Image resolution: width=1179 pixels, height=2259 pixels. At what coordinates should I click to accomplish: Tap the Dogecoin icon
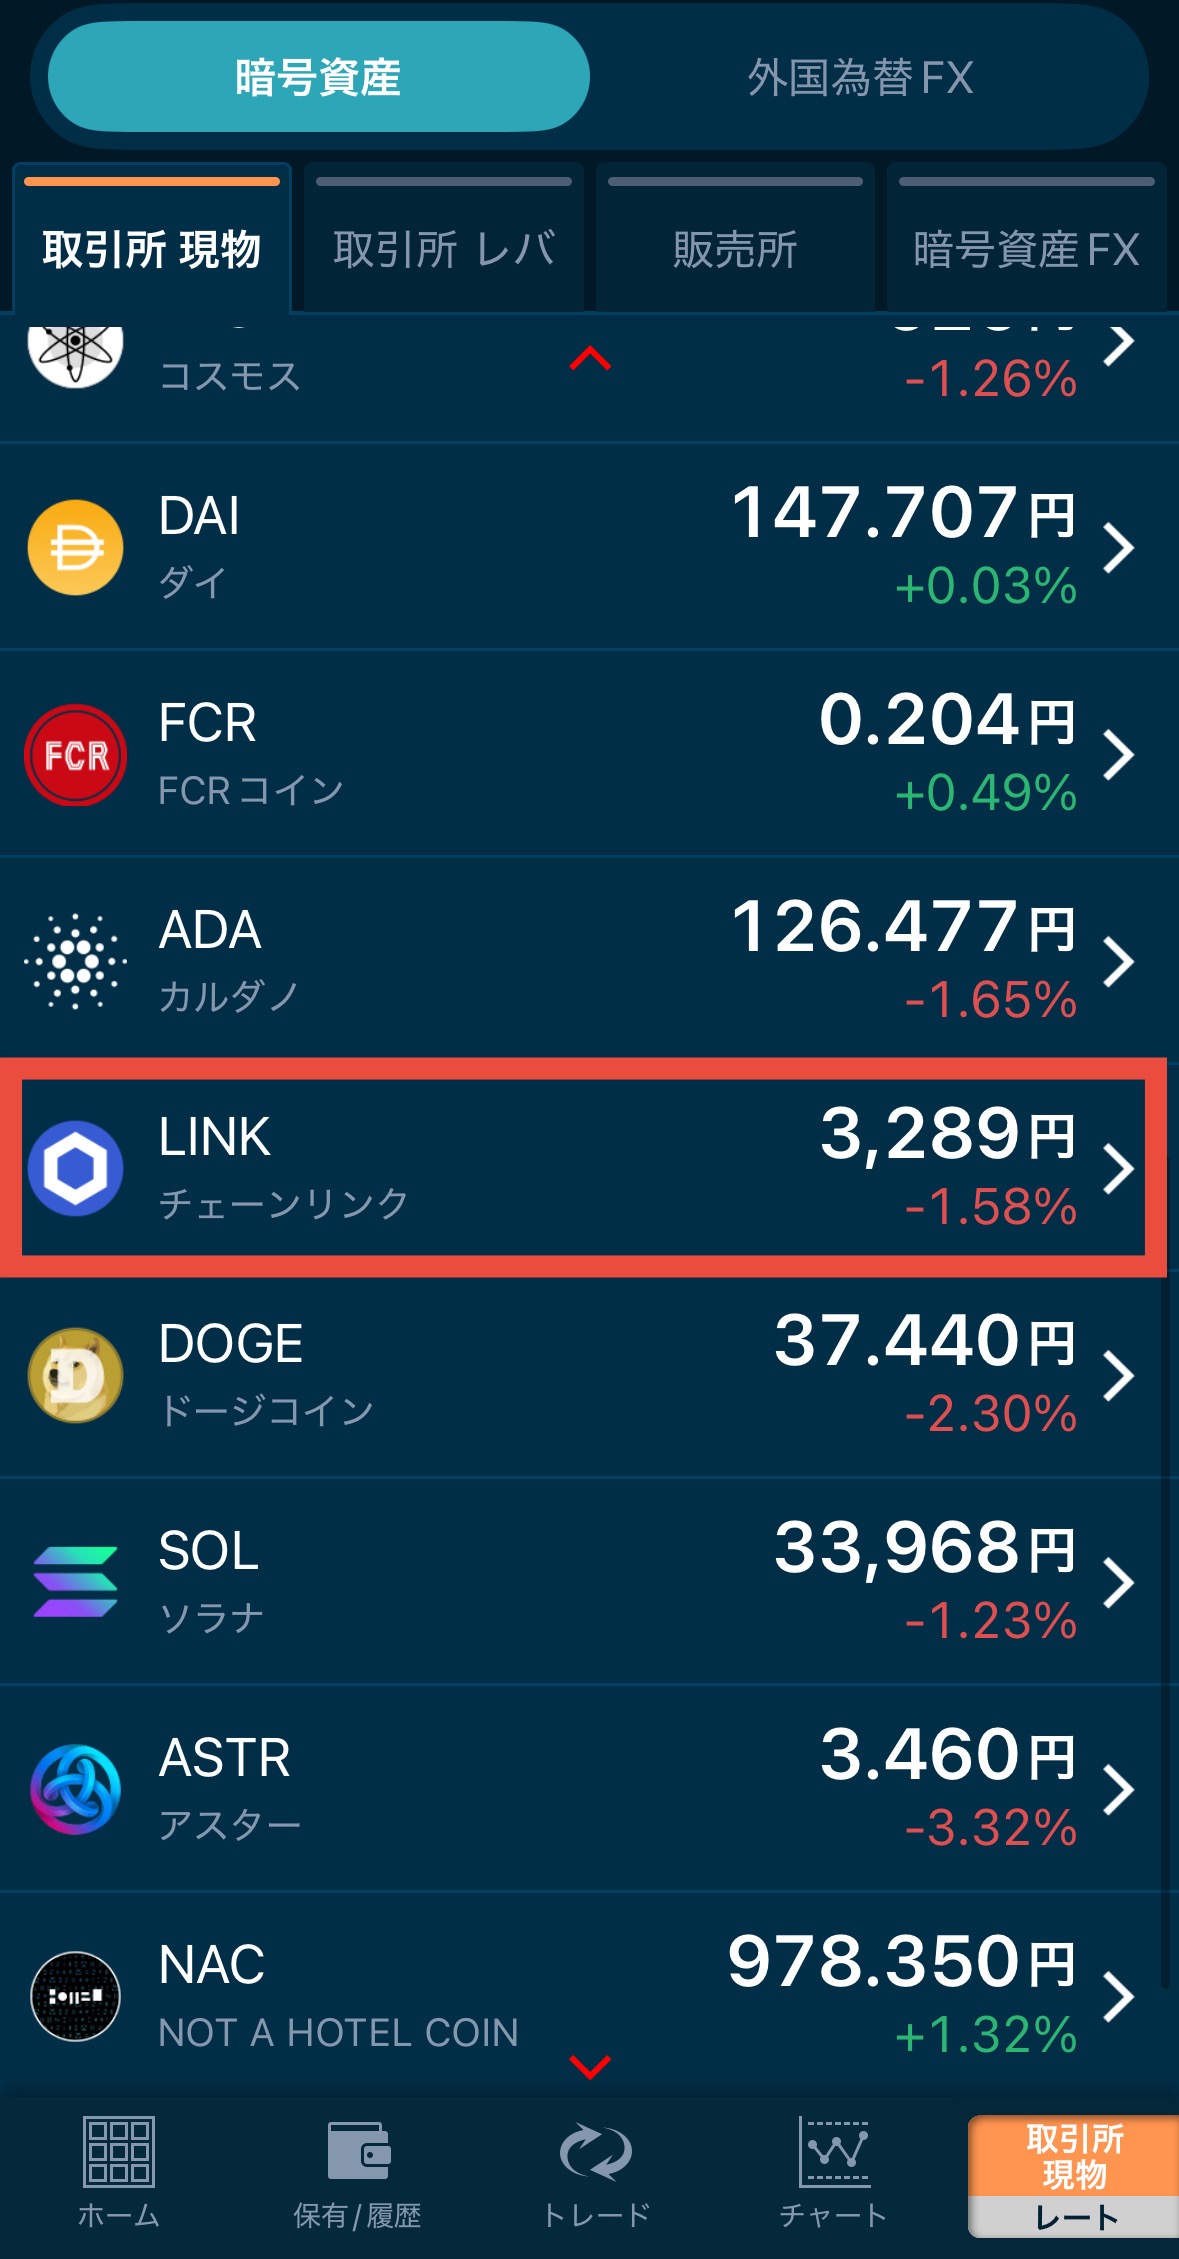point(75,1375)
